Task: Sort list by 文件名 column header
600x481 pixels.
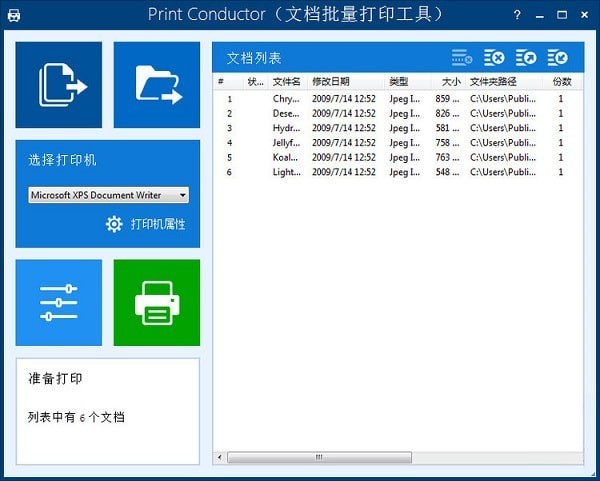Action: pos(287,81)
